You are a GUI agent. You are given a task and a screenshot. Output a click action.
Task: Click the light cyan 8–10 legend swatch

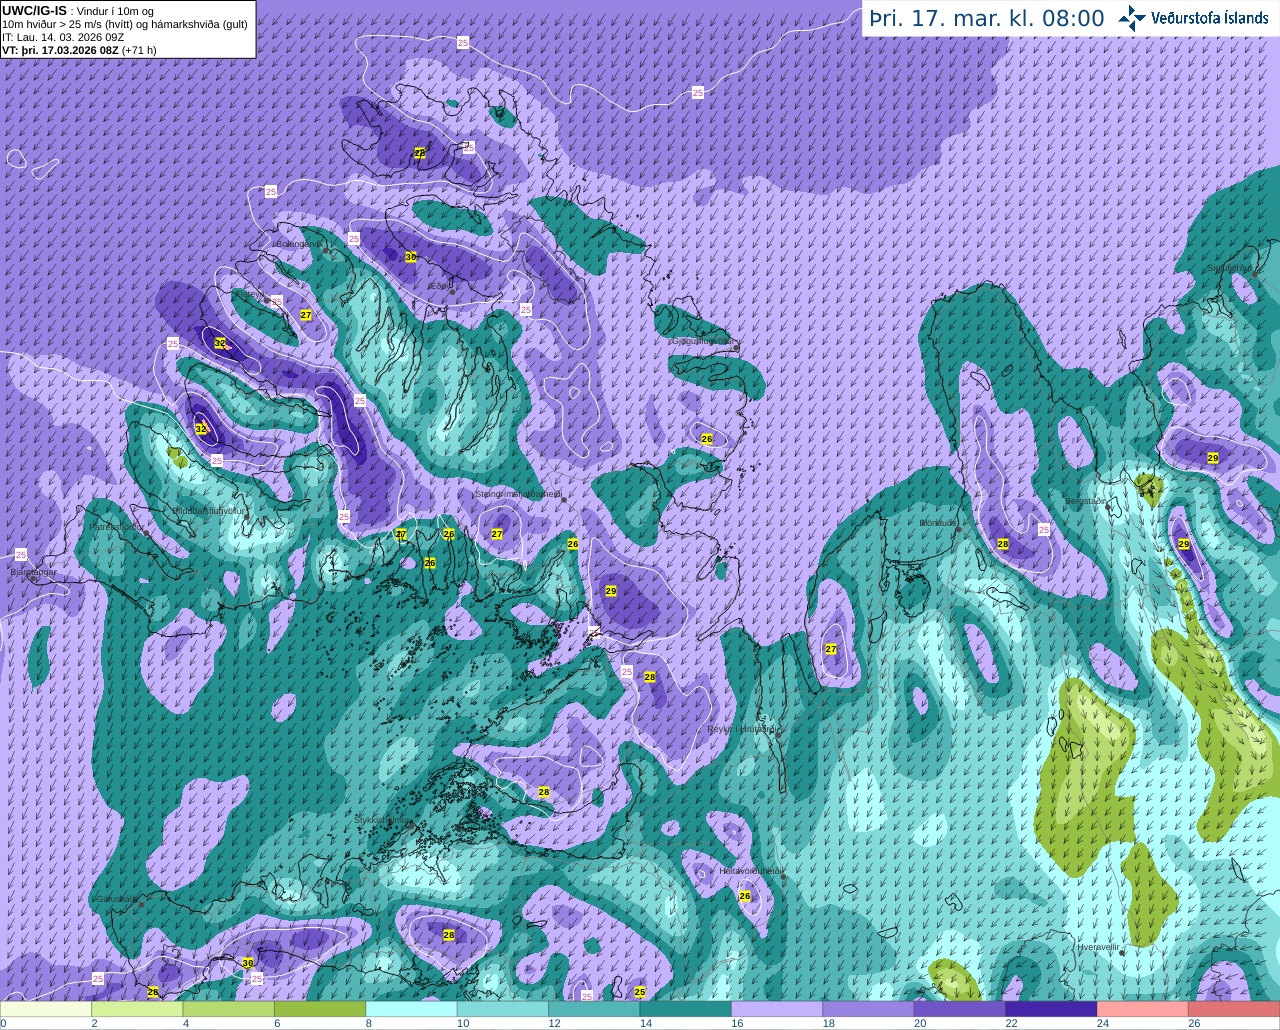click(x=412, y=1009)
